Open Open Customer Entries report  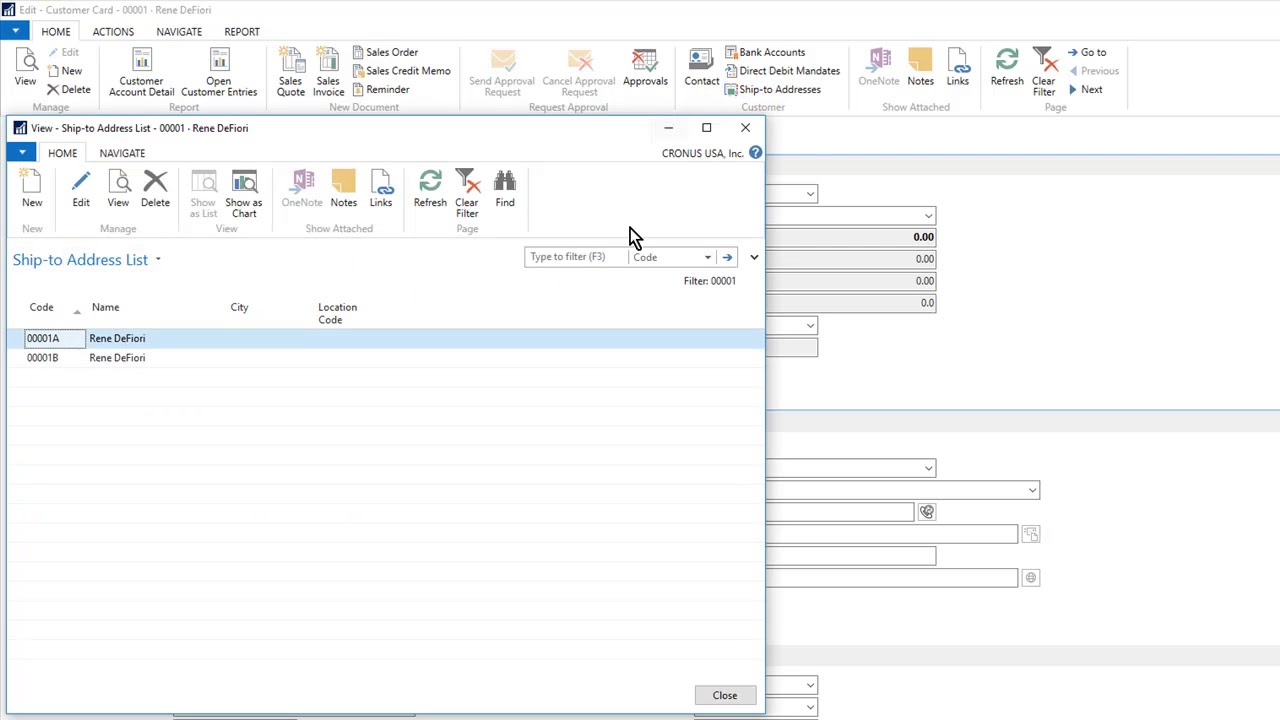click(219, 73)
